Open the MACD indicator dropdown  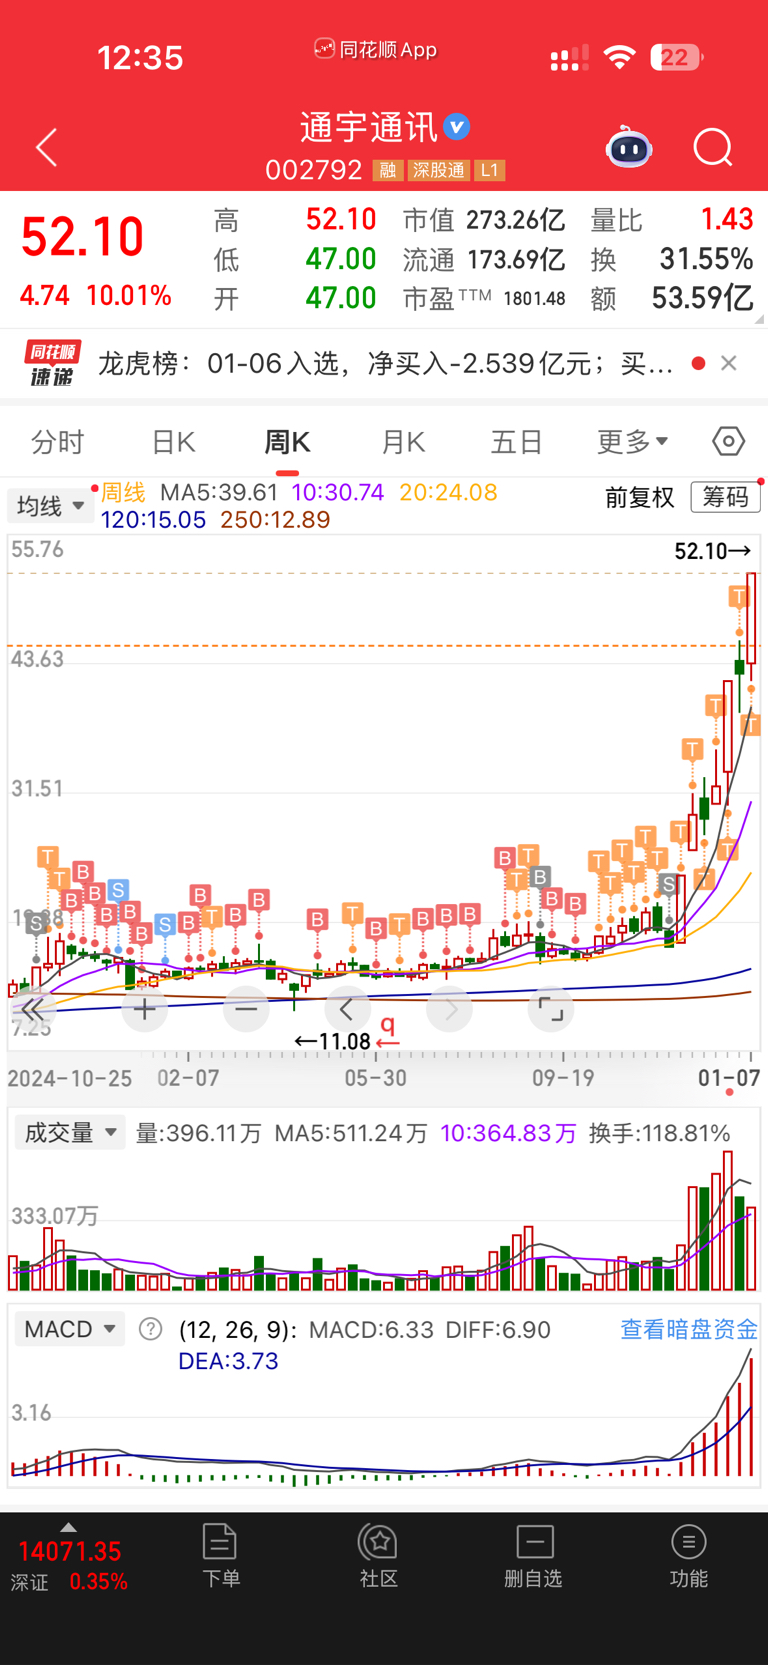coord(70,1329)
